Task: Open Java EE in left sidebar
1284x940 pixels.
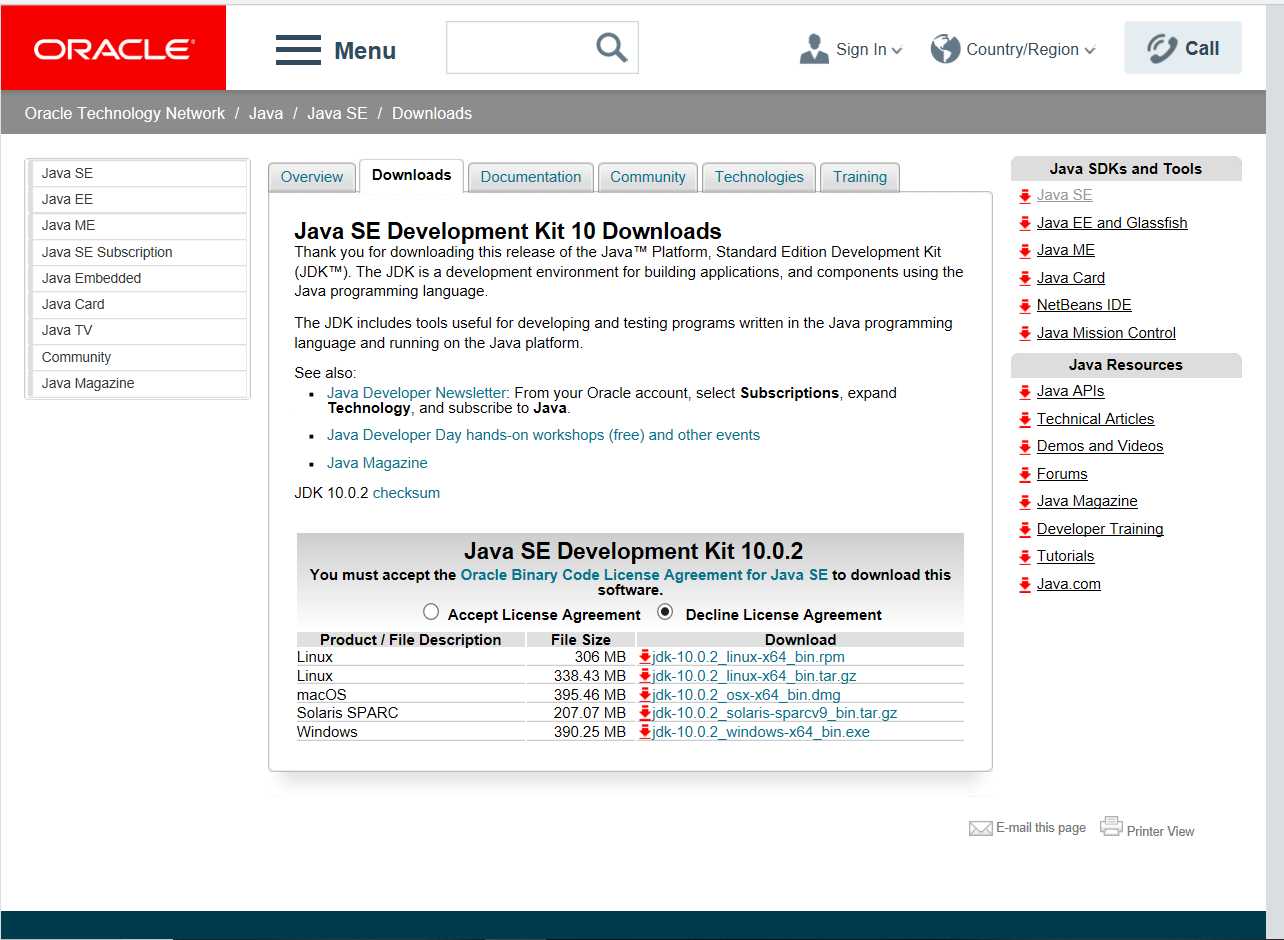Action: click(x=139, y=199)
